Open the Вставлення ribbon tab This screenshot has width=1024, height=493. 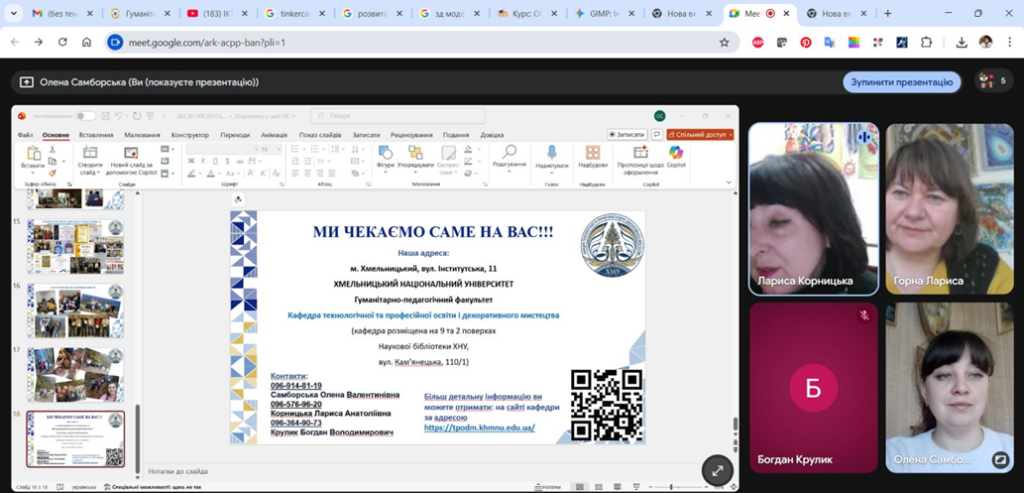click(96, 134)
